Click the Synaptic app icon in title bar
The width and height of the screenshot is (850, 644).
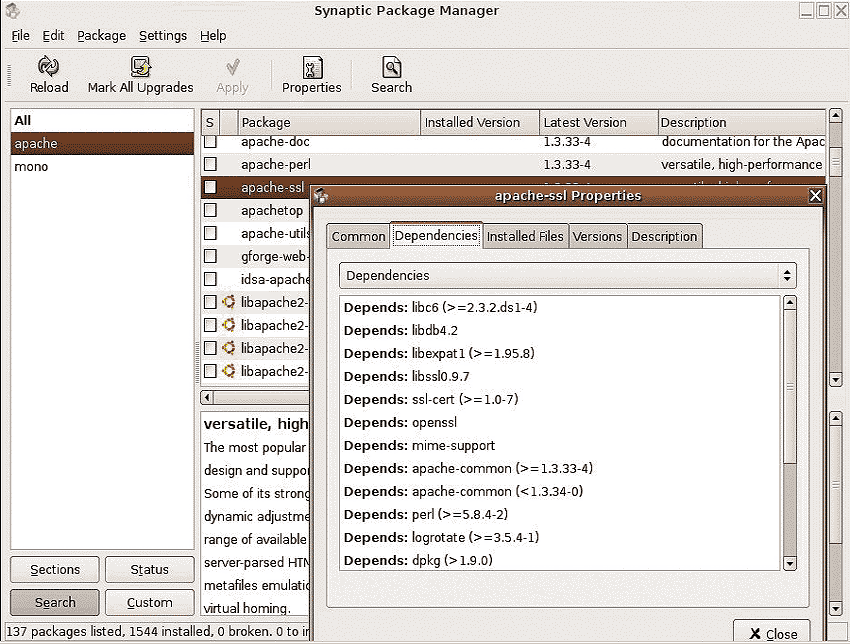[x=12, y=10]
